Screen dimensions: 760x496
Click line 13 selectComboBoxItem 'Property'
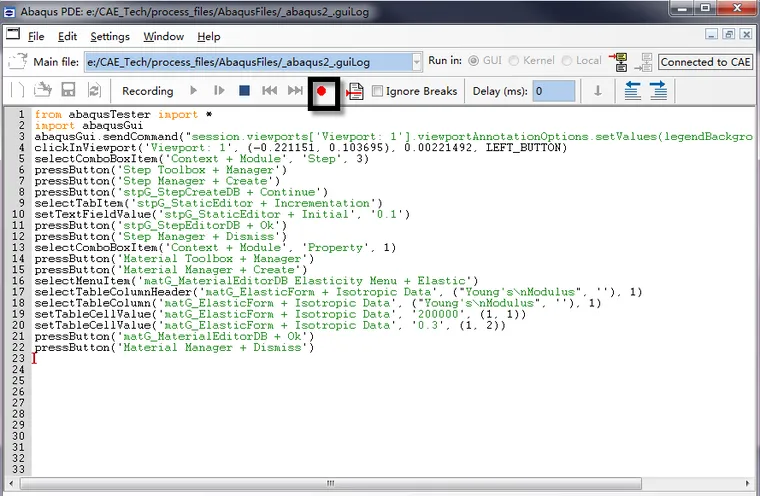pyautogui.click(x=215, y=248)
